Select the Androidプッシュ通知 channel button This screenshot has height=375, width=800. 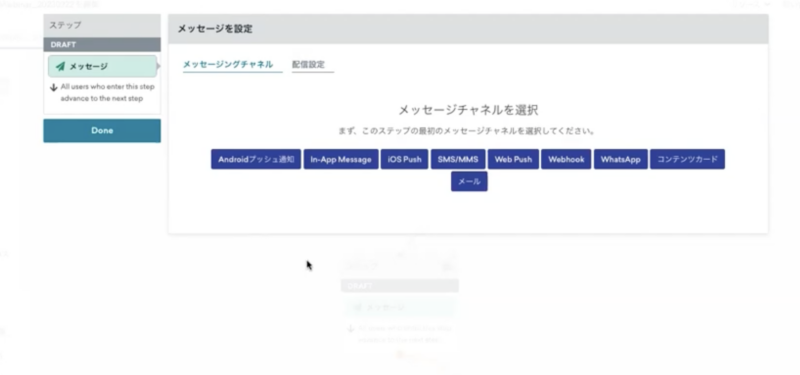pyautogui.click(x=256, y=159)
